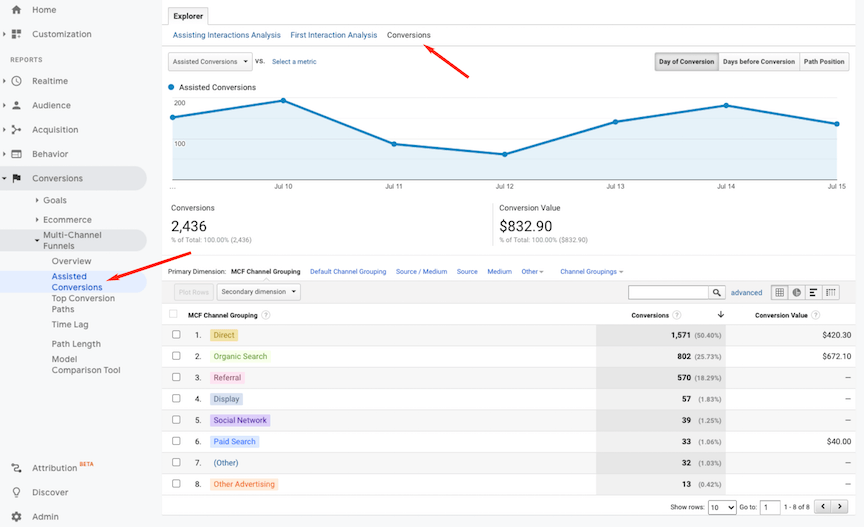Choose Default Channel Grouping dimension

[348, 272]
